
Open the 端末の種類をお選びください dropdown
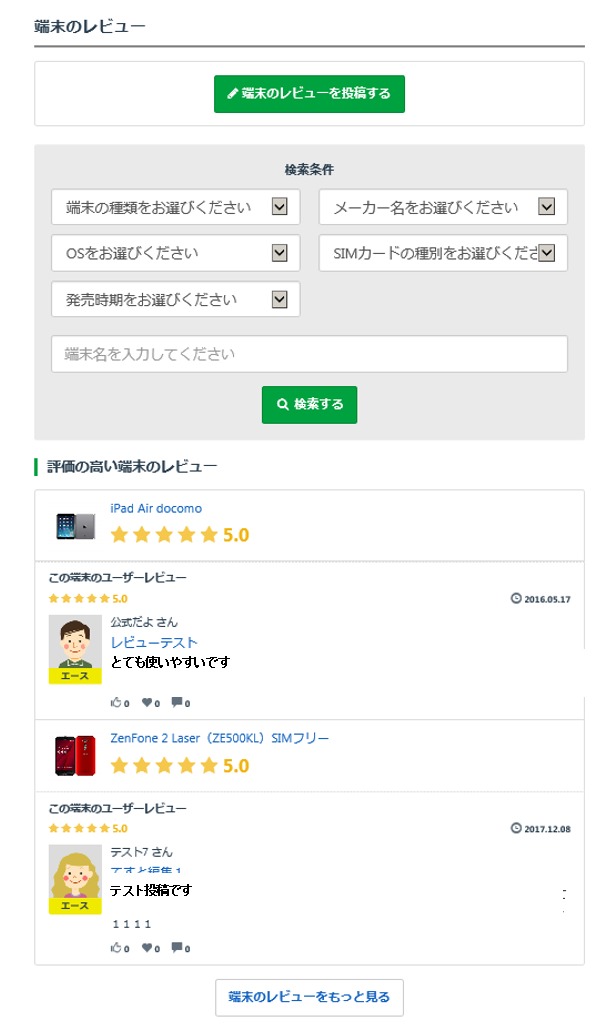pos(175,207)
